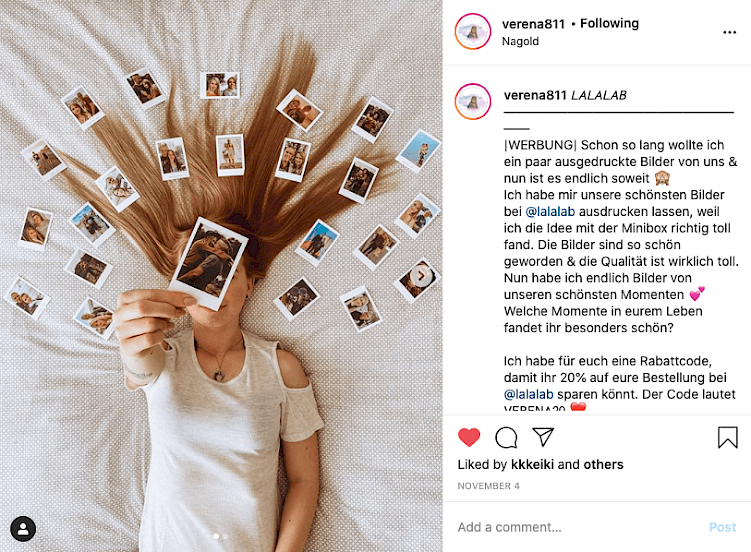Open the three-dot more options menu

pyautogui.click(x=729, y=32)
